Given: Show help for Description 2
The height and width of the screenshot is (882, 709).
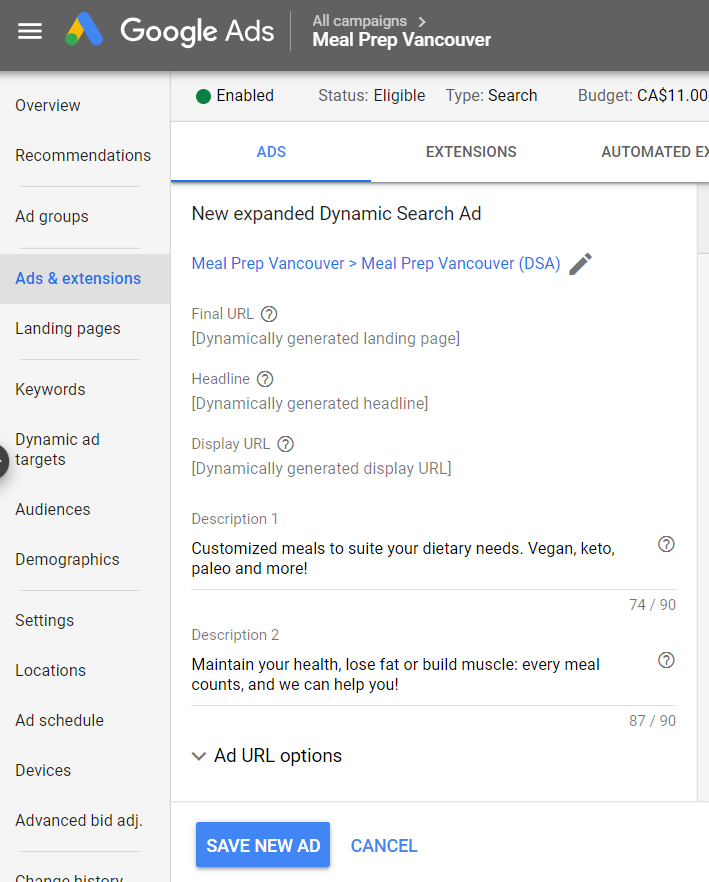Looking at the screenshot, I should pyautogui.click(x=666, y=660).
